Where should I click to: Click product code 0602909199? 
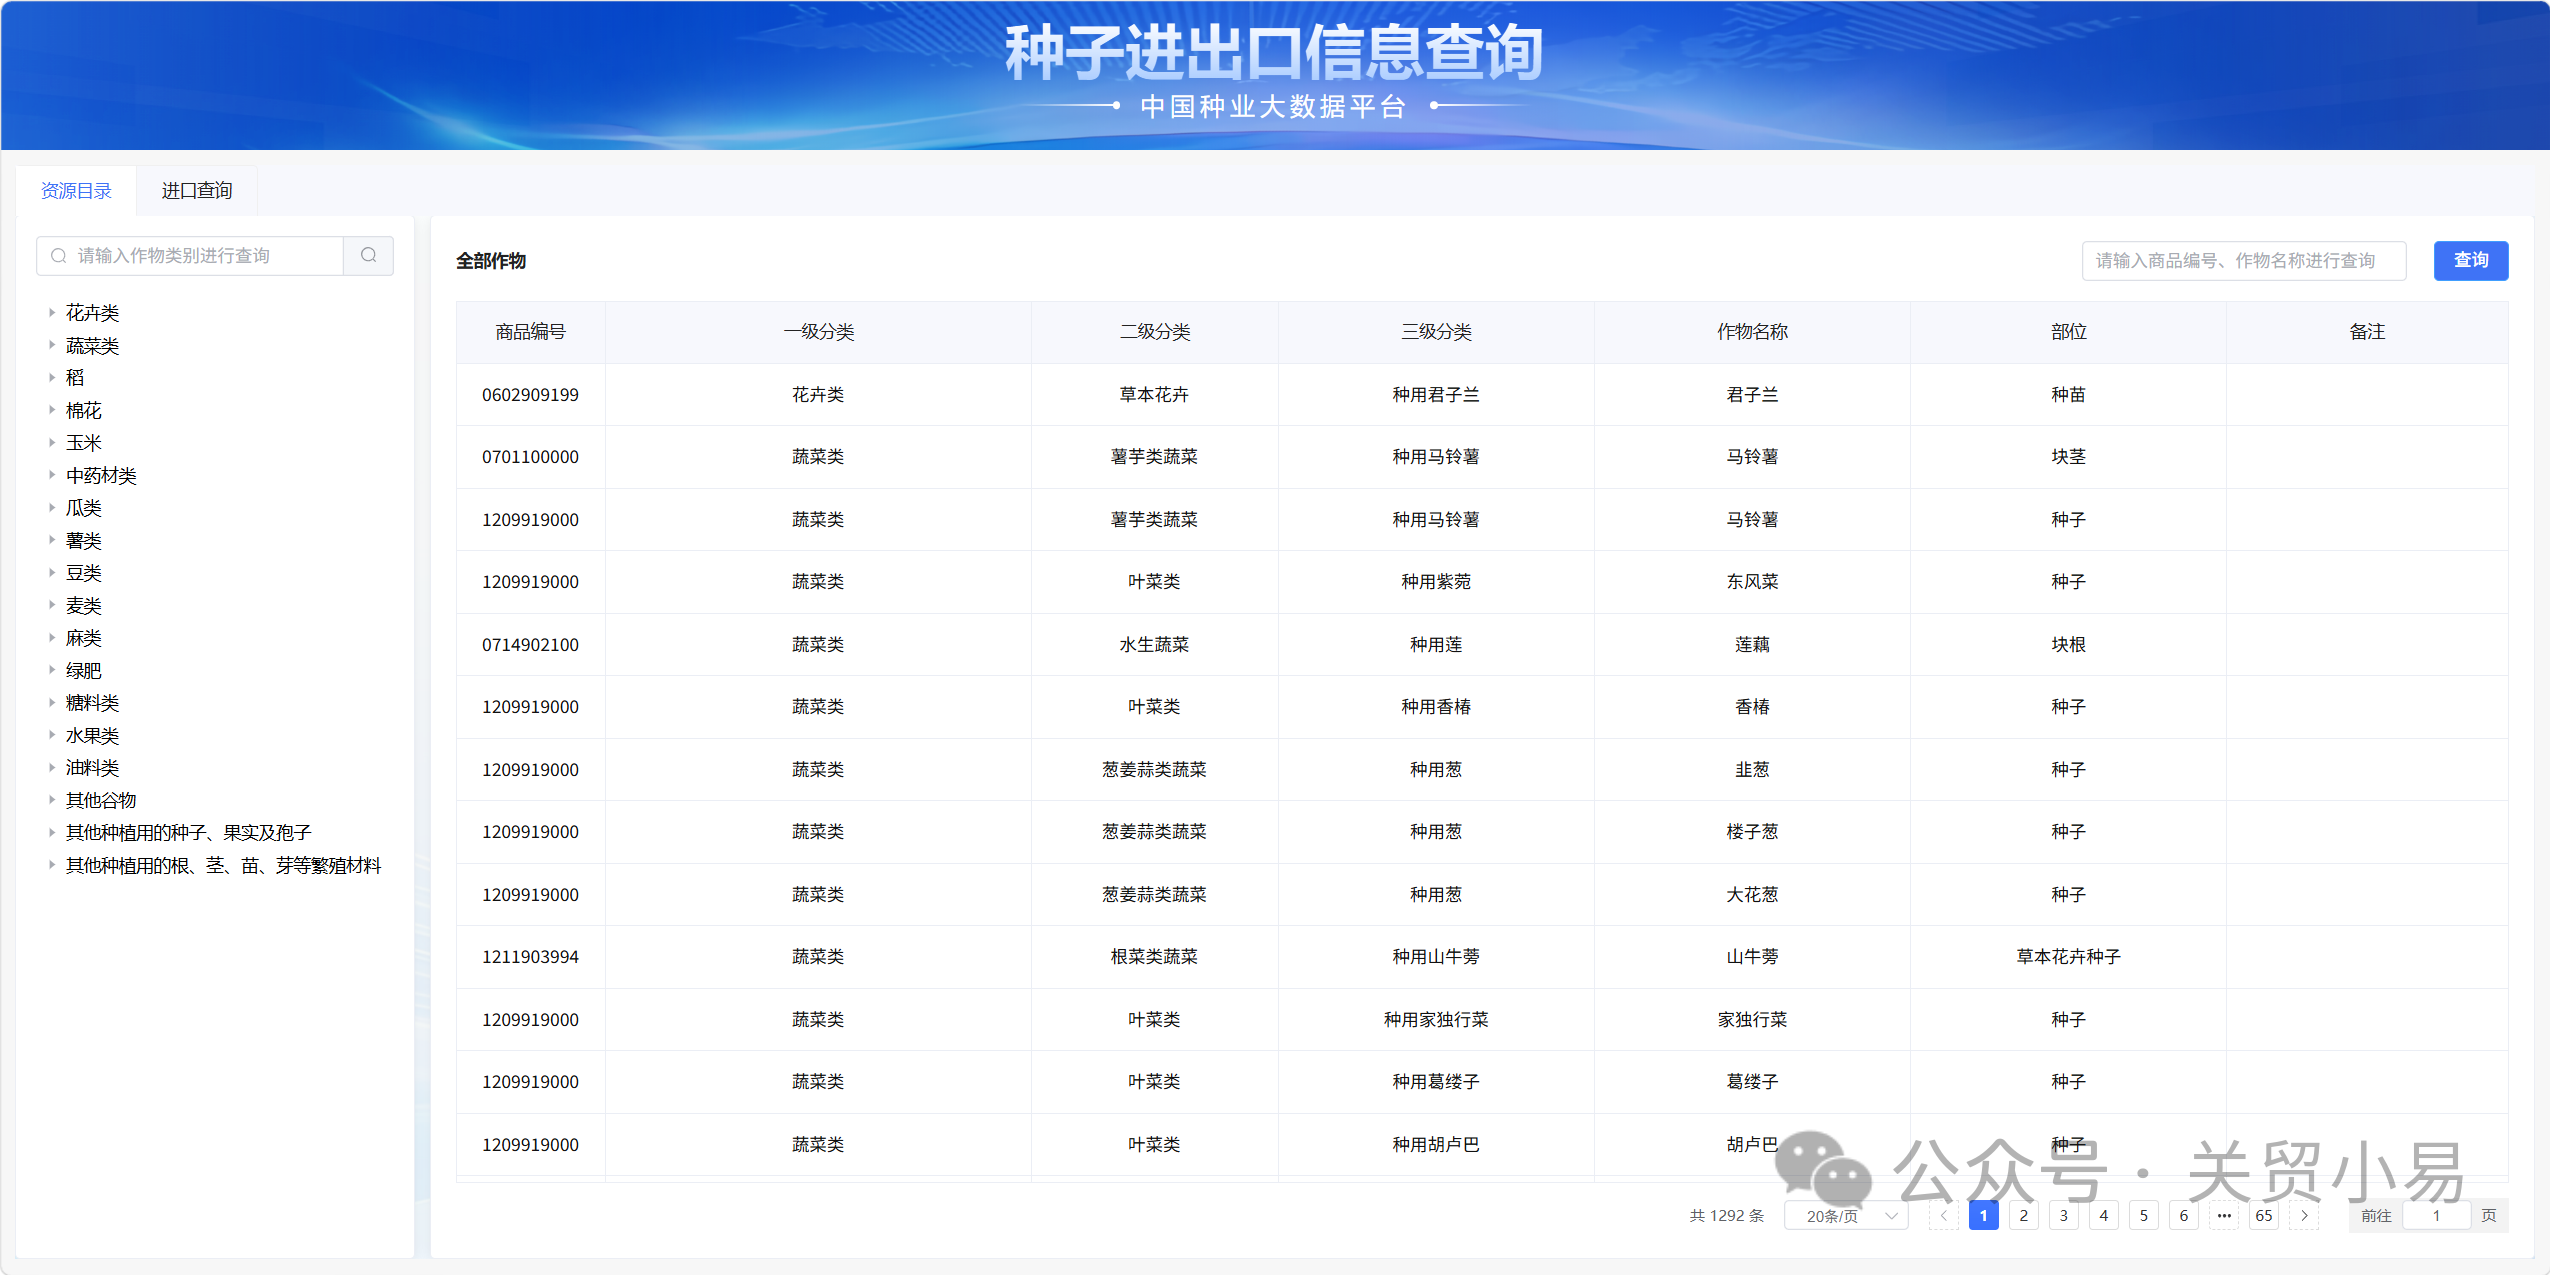tap(531, 395)
